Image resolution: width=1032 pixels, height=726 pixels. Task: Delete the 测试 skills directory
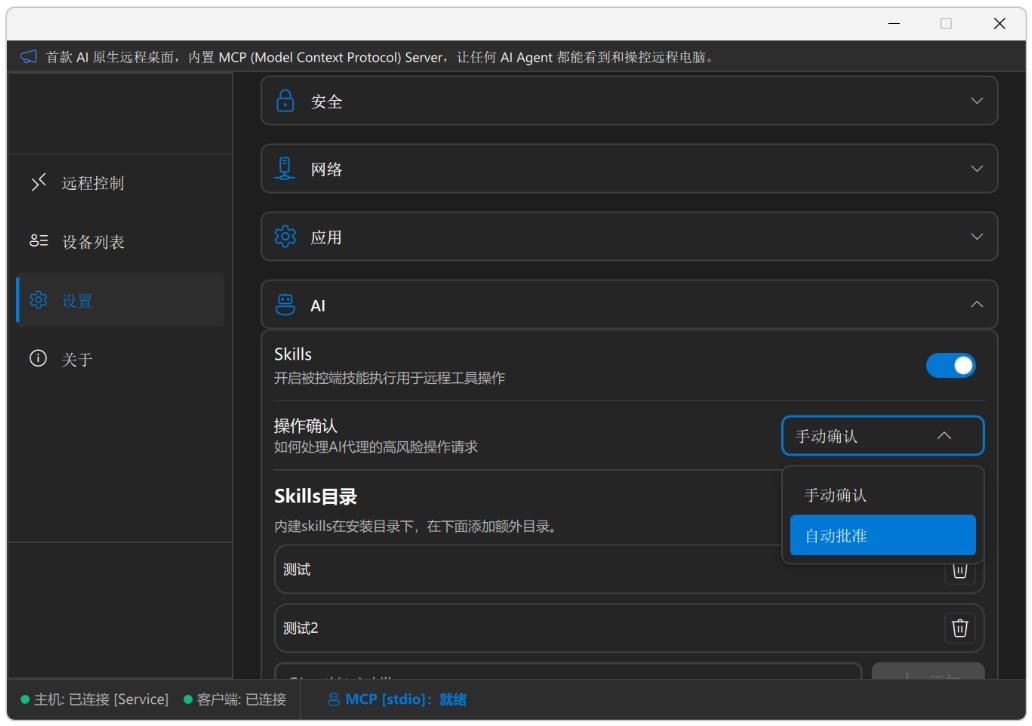[960, 571]
